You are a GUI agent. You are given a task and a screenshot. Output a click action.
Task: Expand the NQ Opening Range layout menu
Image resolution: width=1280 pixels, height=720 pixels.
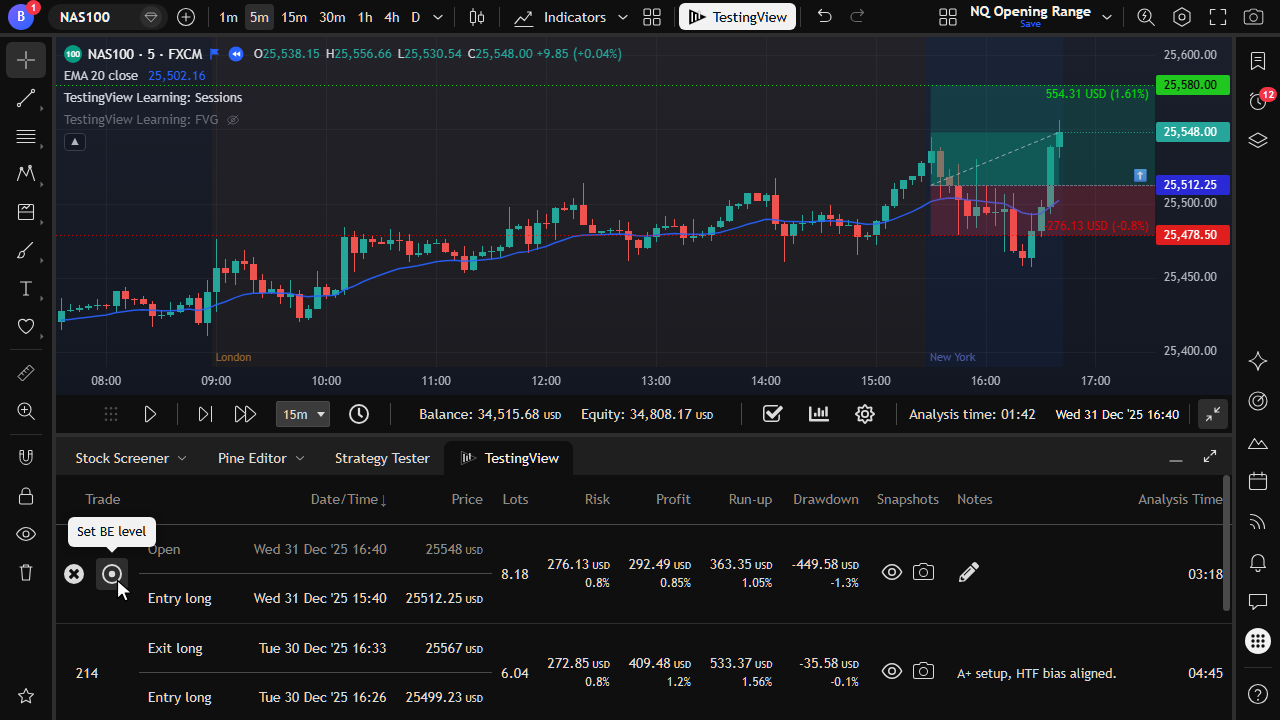pos(1107,17)
